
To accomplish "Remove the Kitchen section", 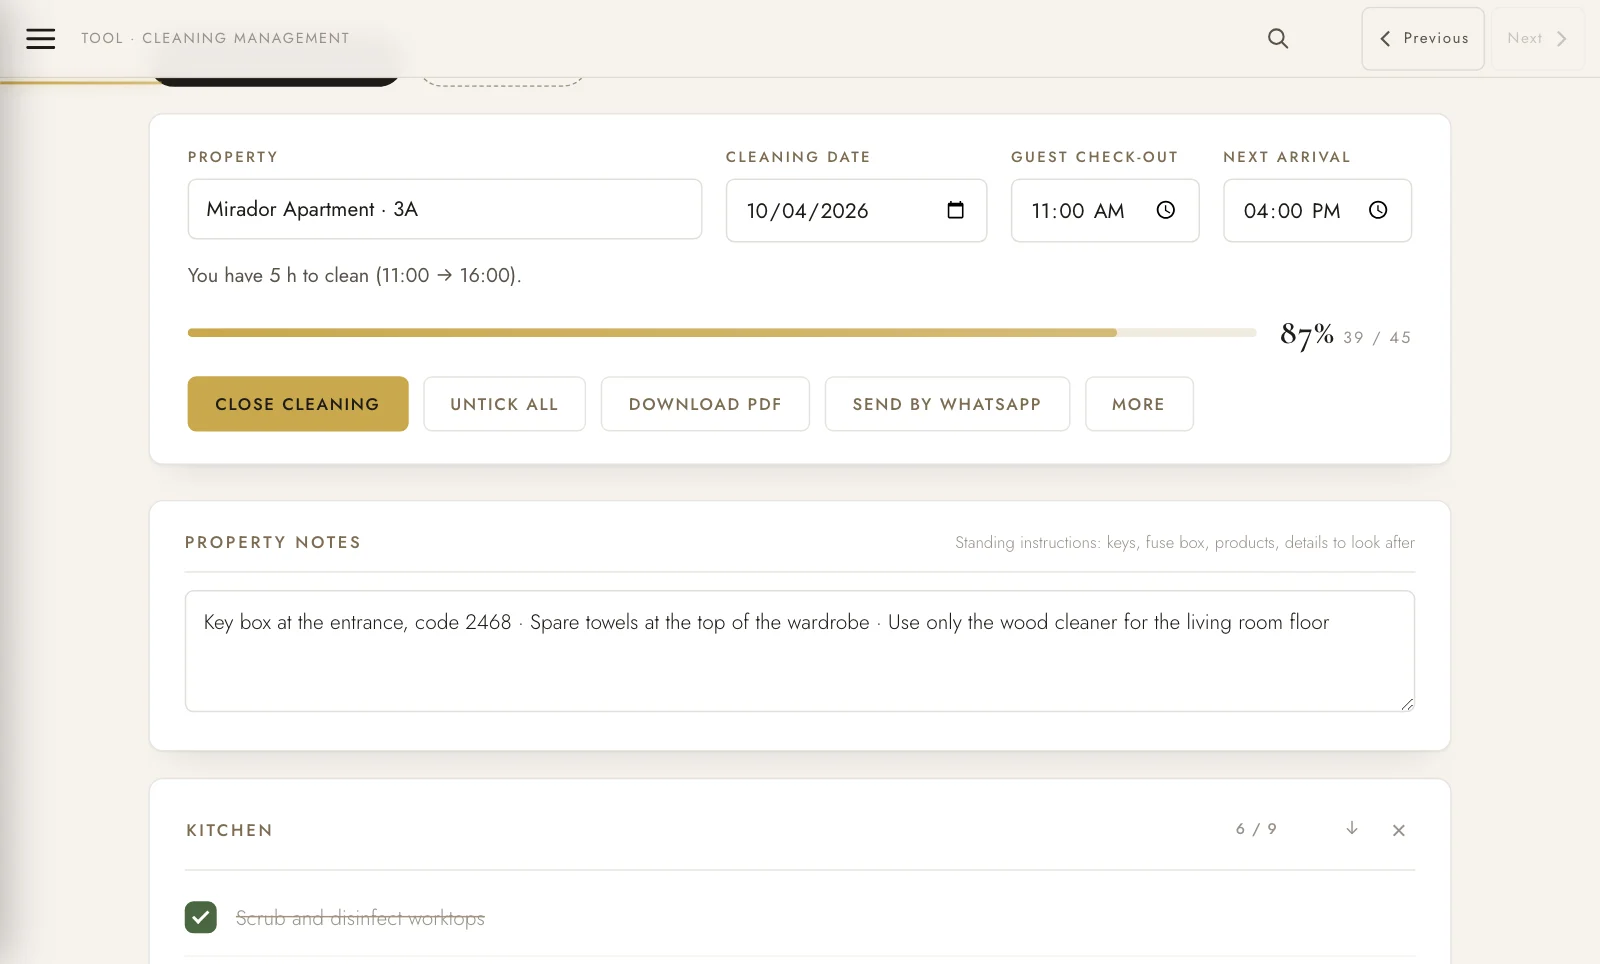I will (1399, 830).
